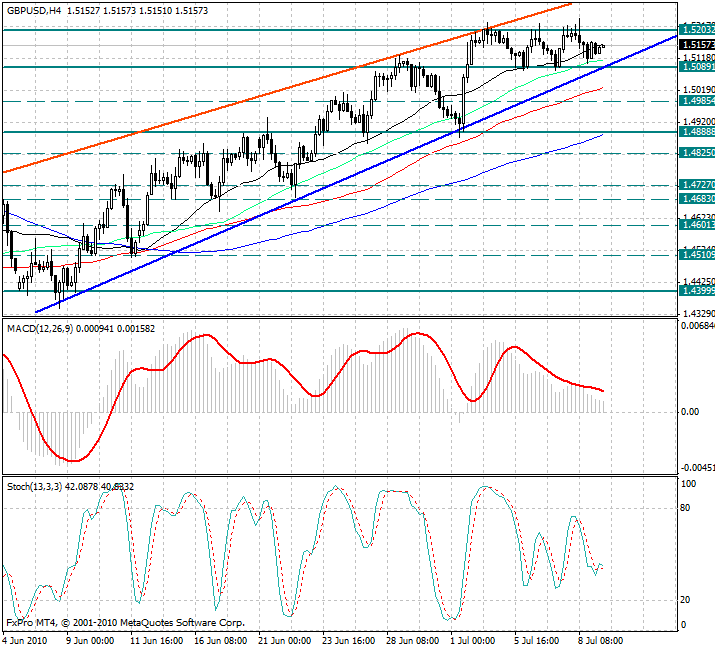Click the 1.48250 level label
The image size is (715, 648).
(x=697, y=153)
